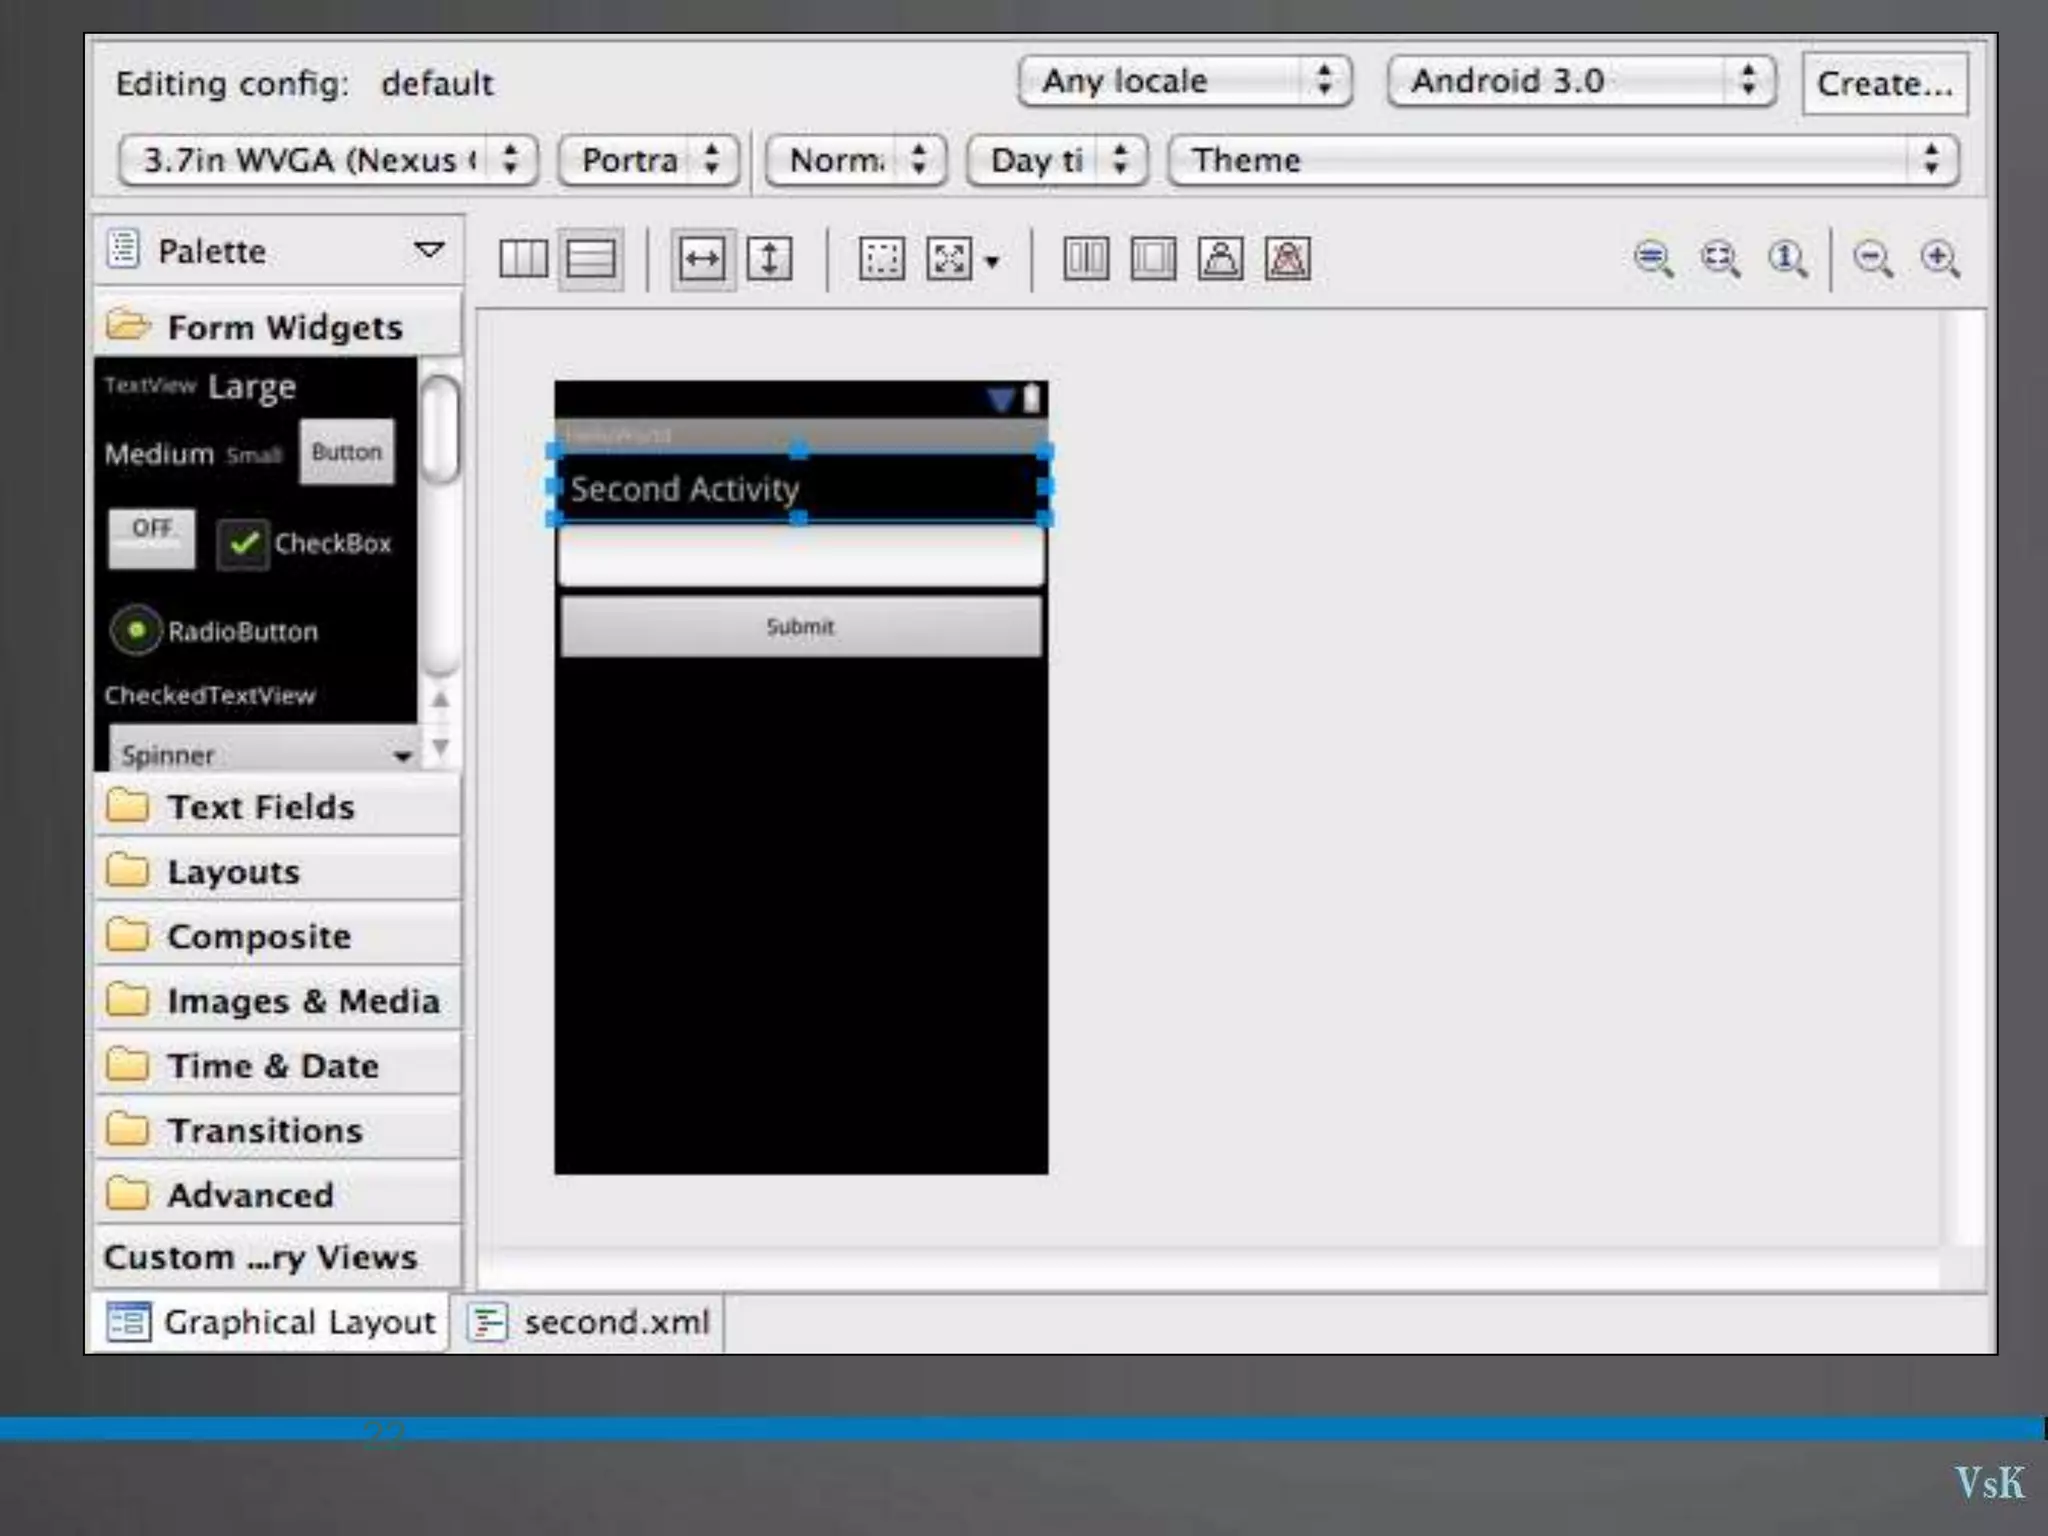Select the CheckedTextView widget

tap(209, 695)
